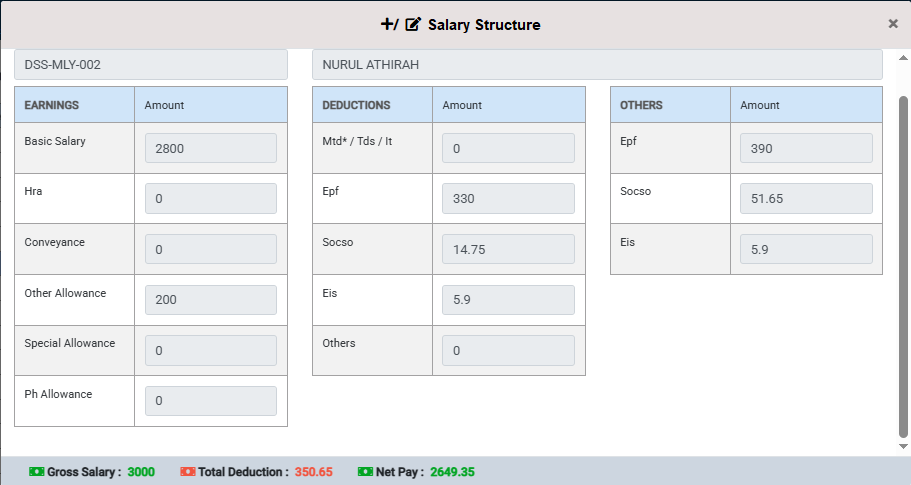Click the scrollbar down arrow

point(904,446)
